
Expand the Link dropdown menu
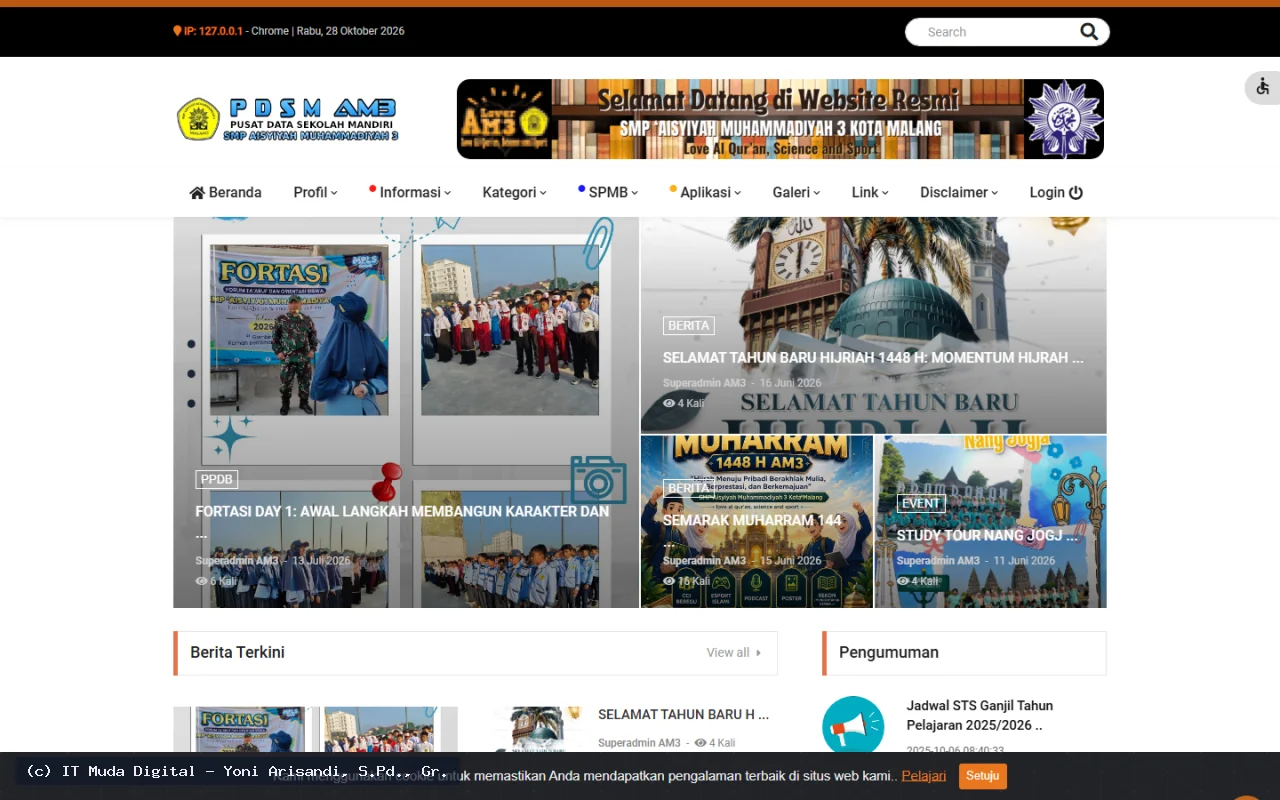pyautogui.click(x=870, y=192)
